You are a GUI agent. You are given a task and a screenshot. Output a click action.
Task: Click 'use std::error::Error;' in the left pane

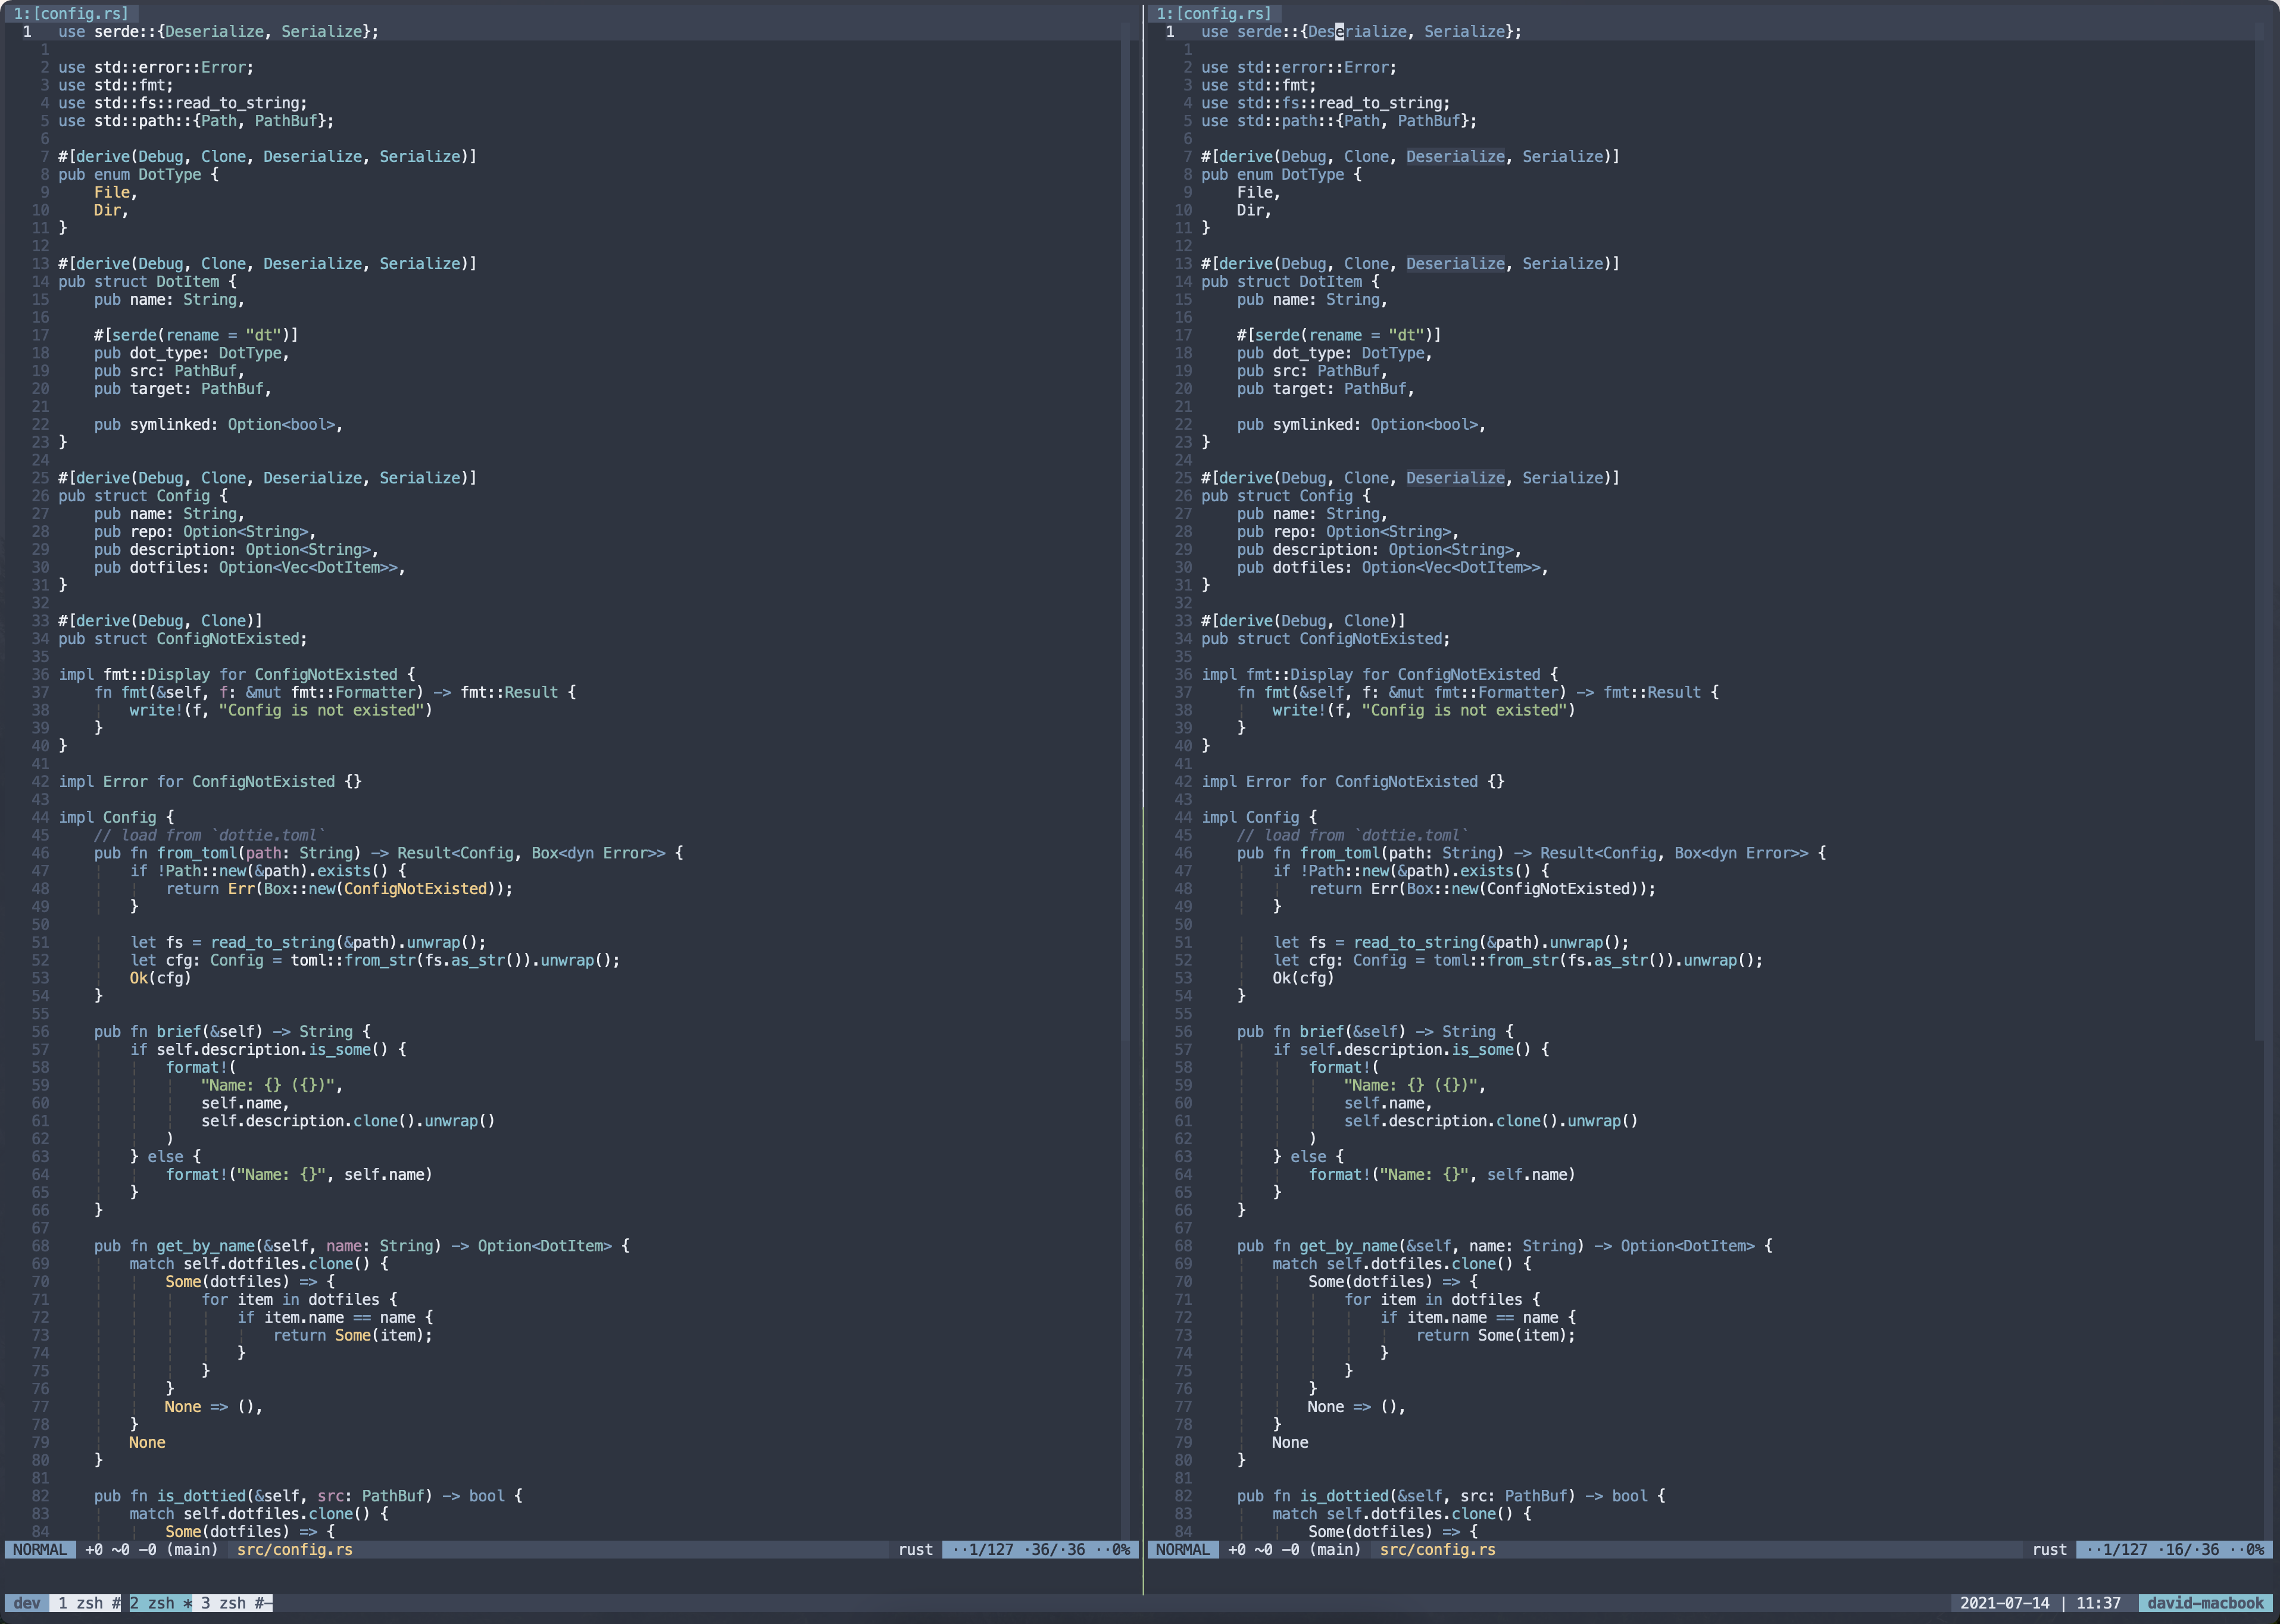156,67
